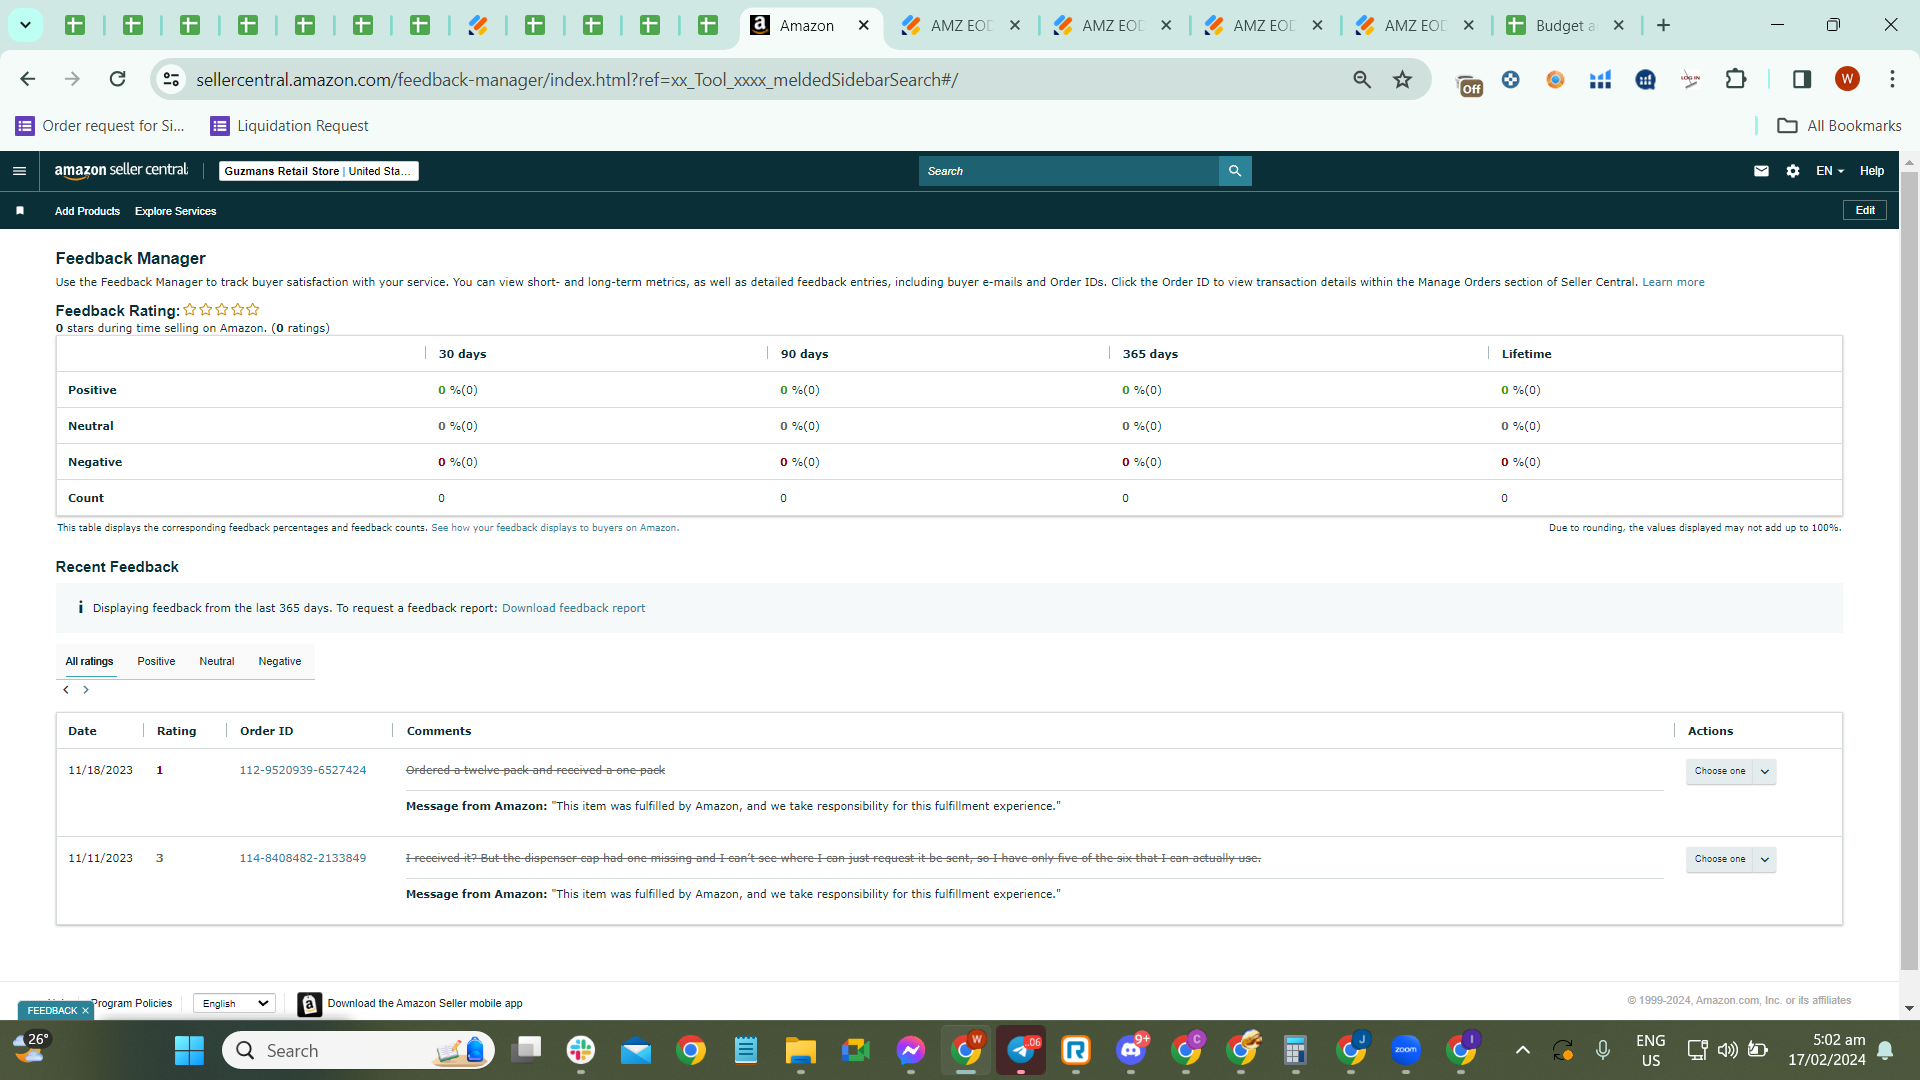1920x1080 pixels.
Task: Bookmark this page with the star icon
Action: [1403, 79]
